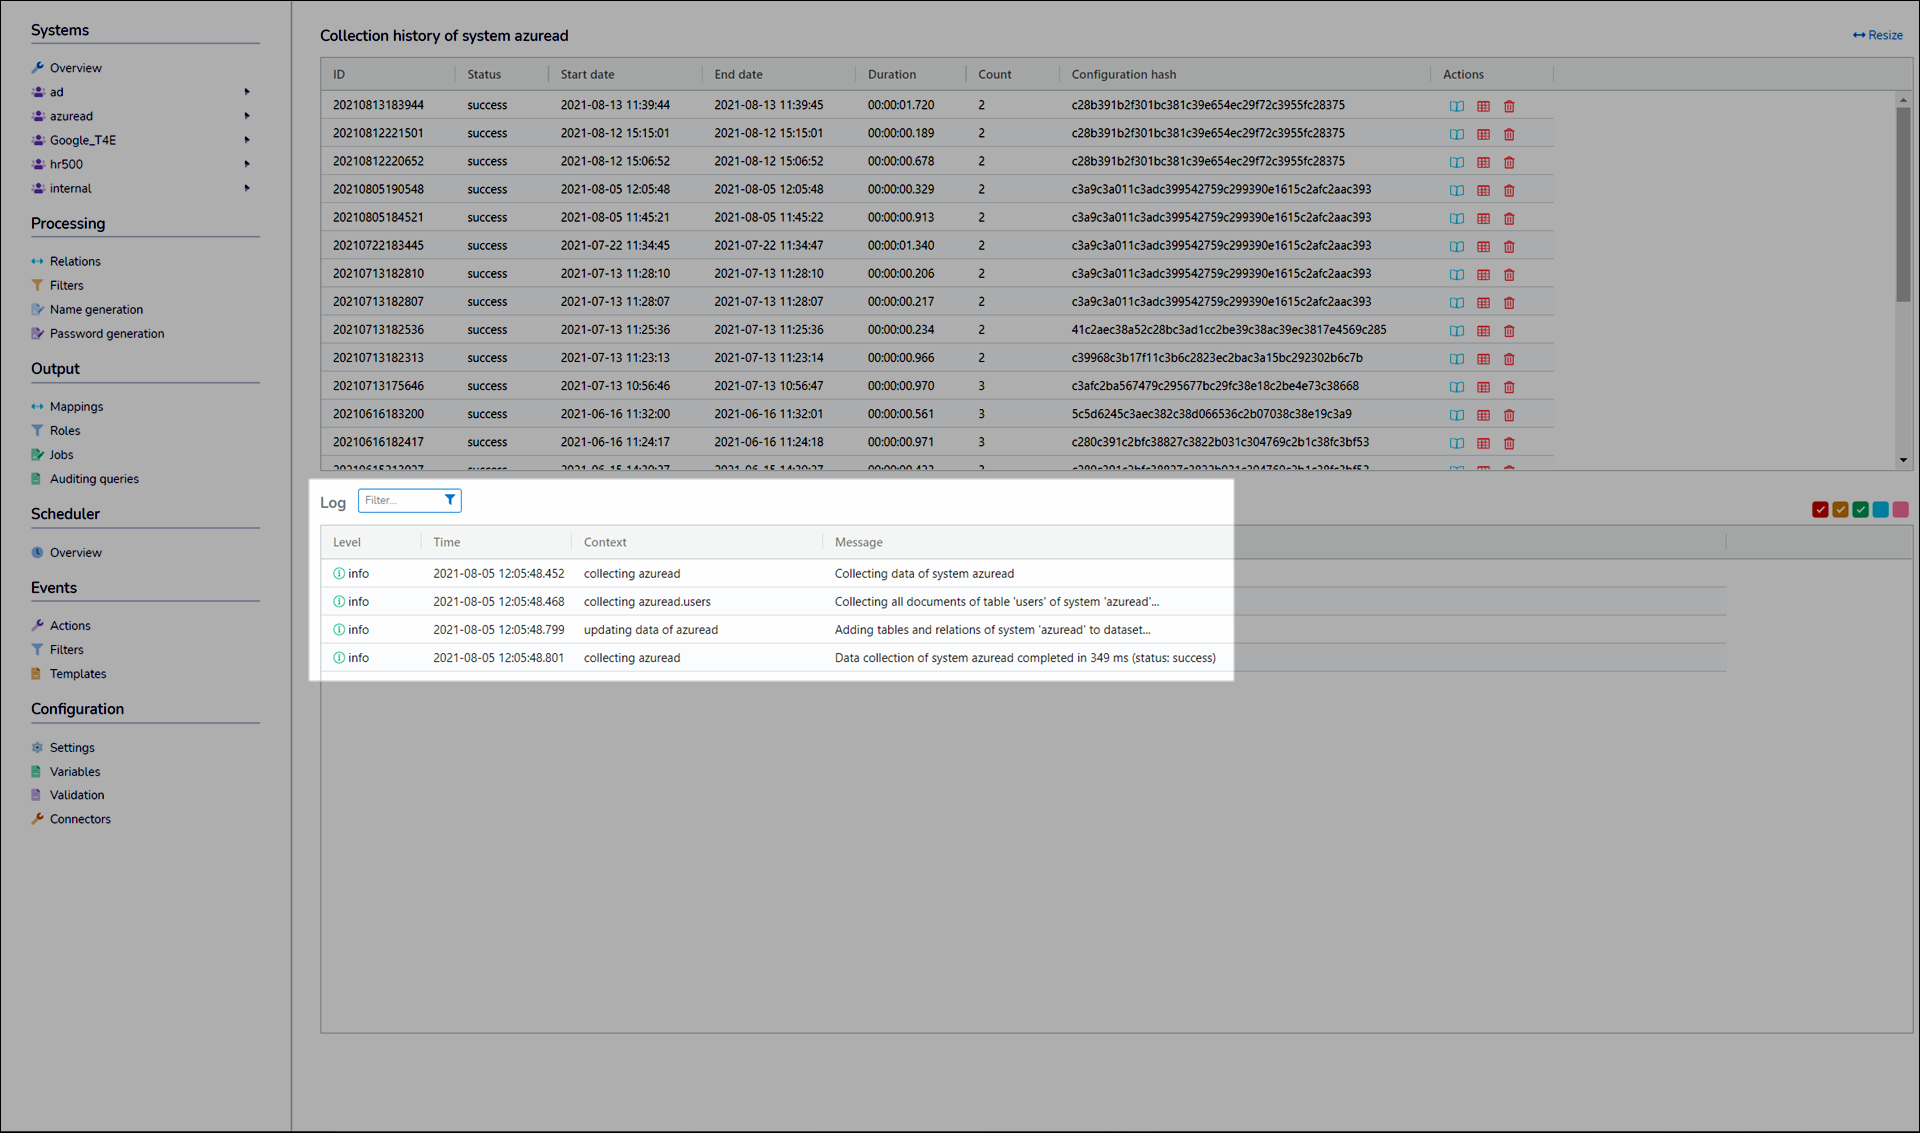Click trash icon for collection 20210616183200
The width and height of the screenshot is (1920, 1133).
click(x=1509, y=414)
